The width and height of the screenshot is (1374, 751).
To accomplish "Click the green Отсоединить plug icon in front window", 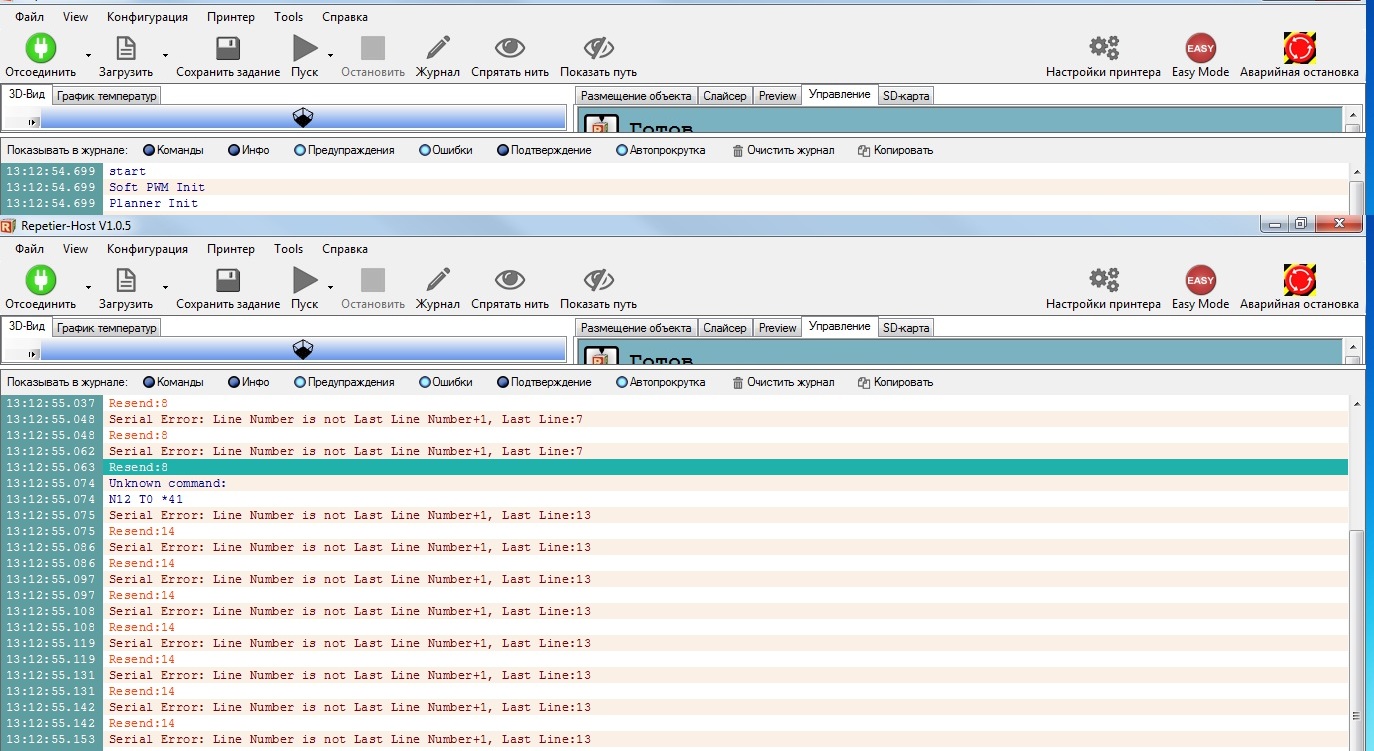I will tap(40, 280).
